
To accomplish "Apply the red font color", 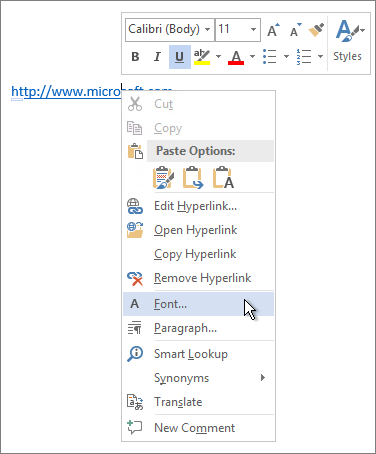I will tap(236, 57).
